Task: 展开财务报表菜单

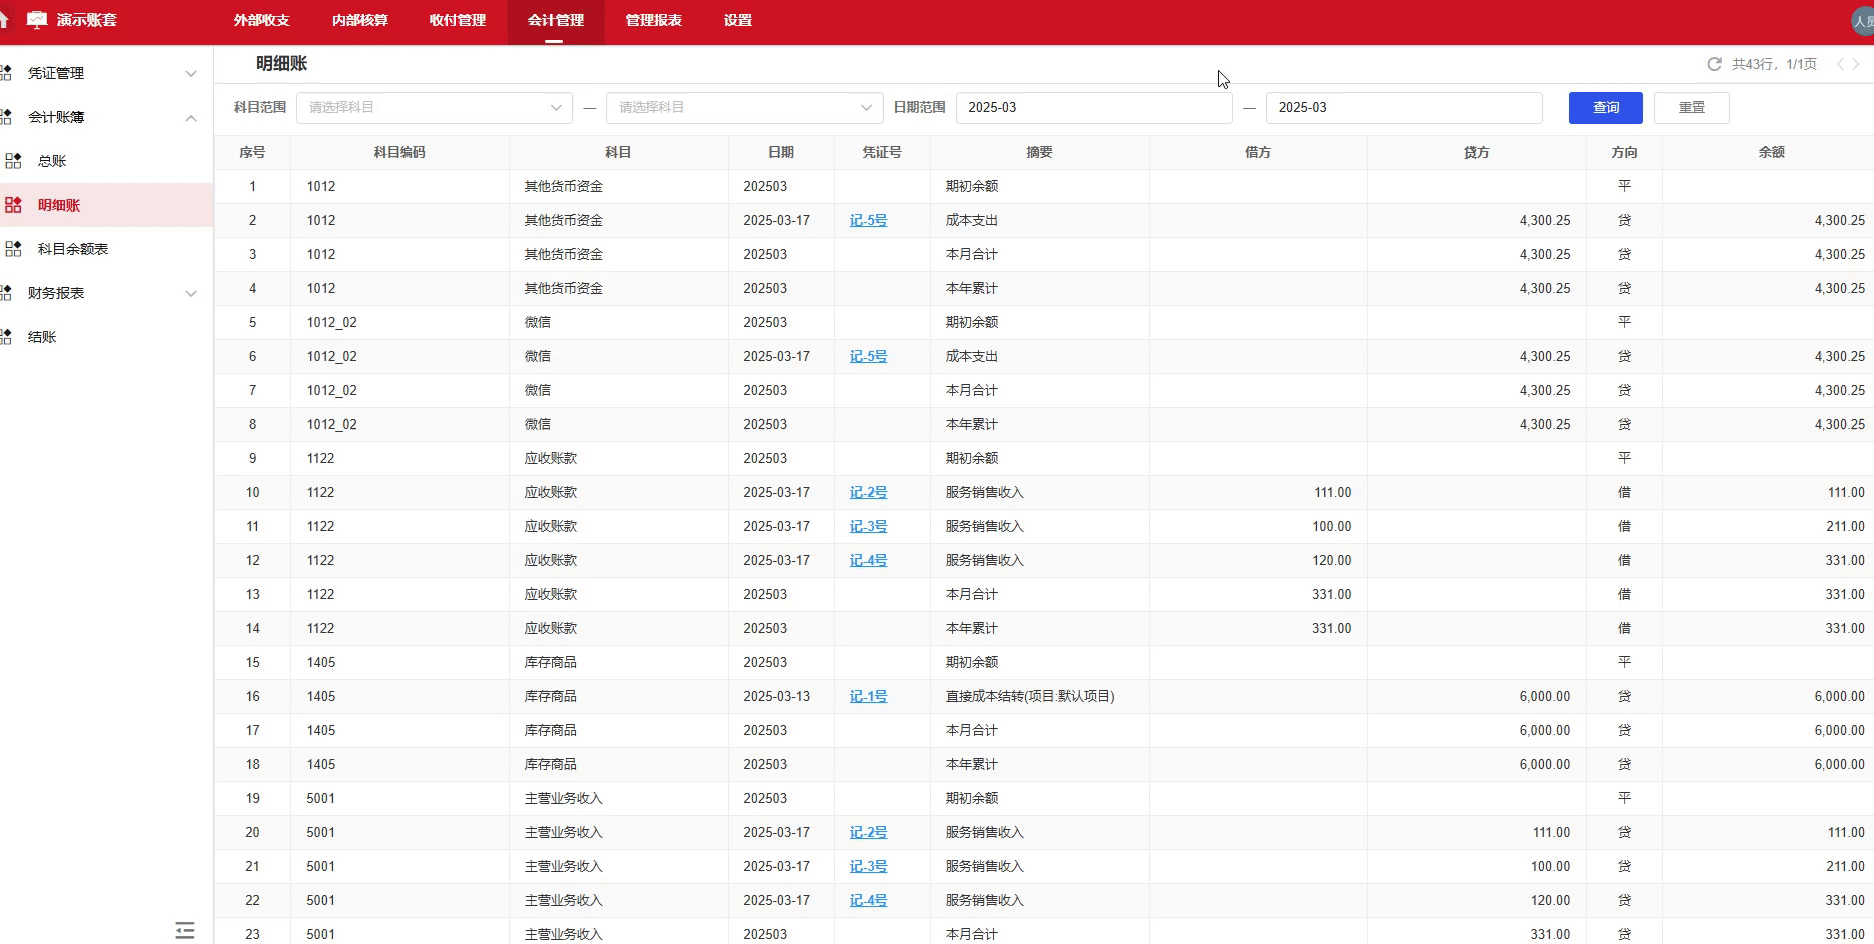Action: point(191,293)
